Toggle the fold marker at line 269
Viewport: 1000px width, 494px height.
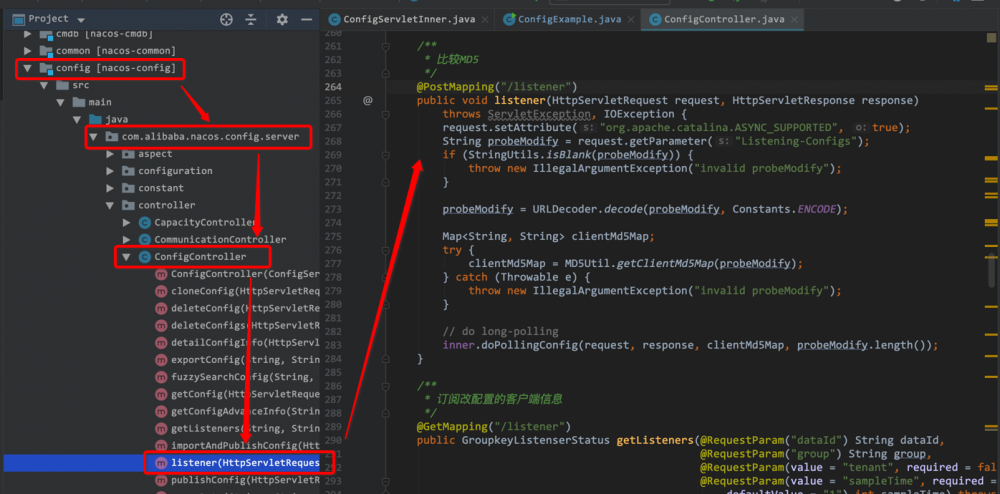[386, 155]
